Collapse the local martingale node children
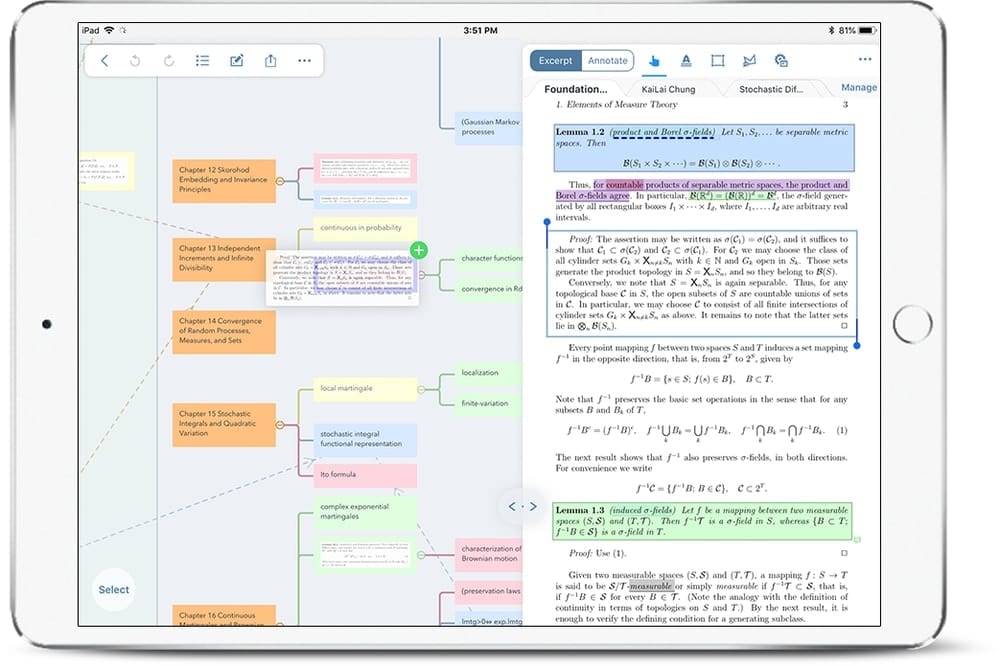The height and width of the screenshot is (666, 1000). (x=421, y=388)
